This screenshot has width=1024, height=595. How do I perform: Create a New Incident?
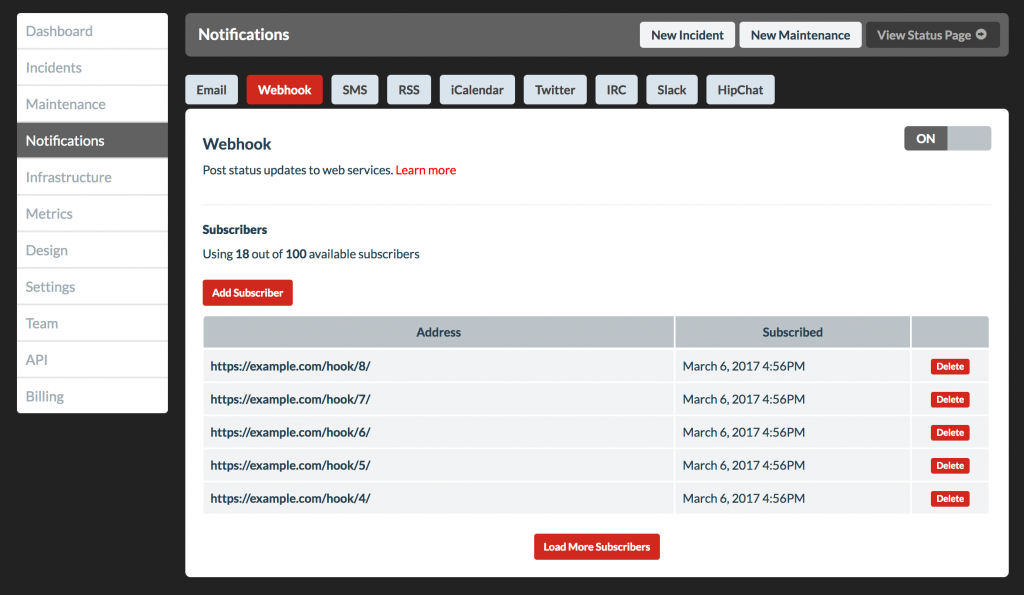click(x=687, y=34)
